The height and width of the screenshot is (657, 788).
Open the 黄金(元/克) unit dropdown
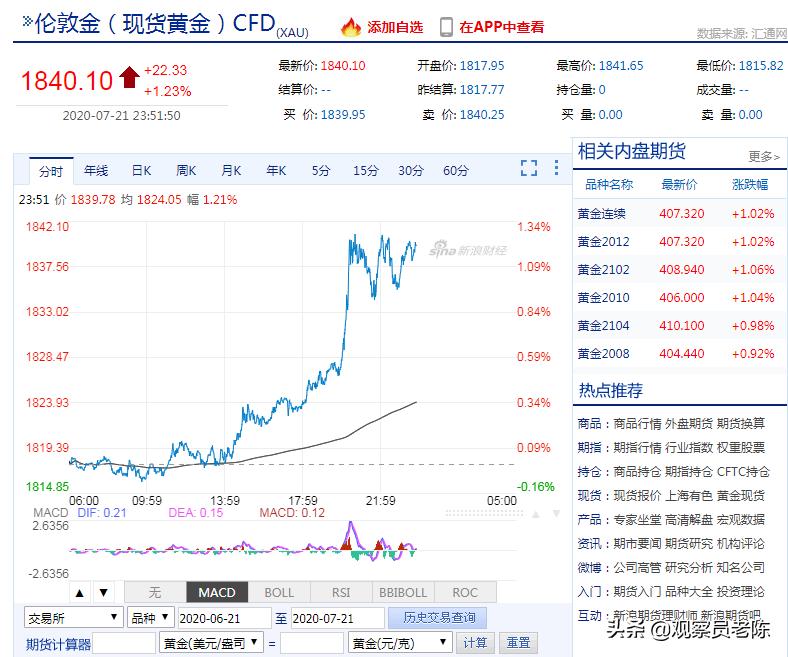point(400,643)
